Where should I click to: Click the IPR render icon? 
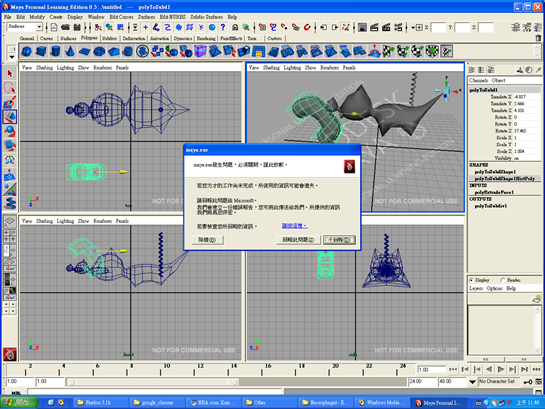point(386,27)
